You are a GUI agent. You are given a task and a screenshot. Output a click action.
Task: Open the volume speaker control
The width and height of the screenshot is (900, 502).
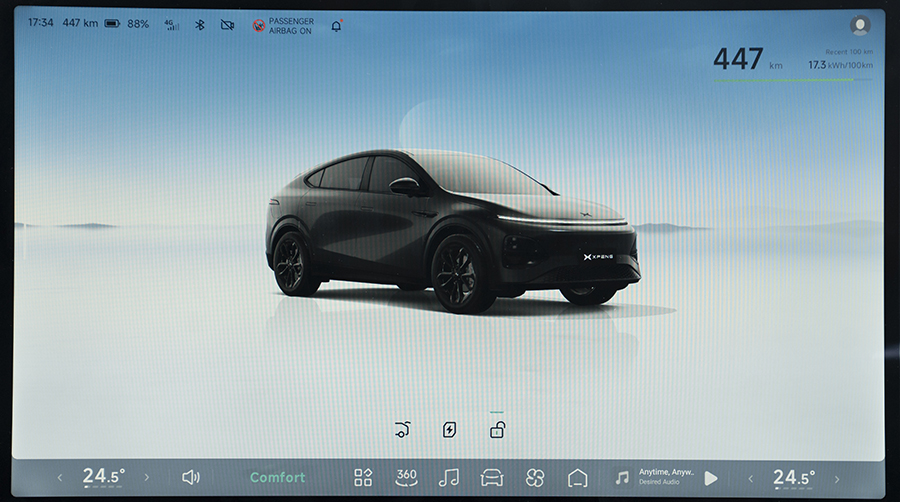[190, 478]
